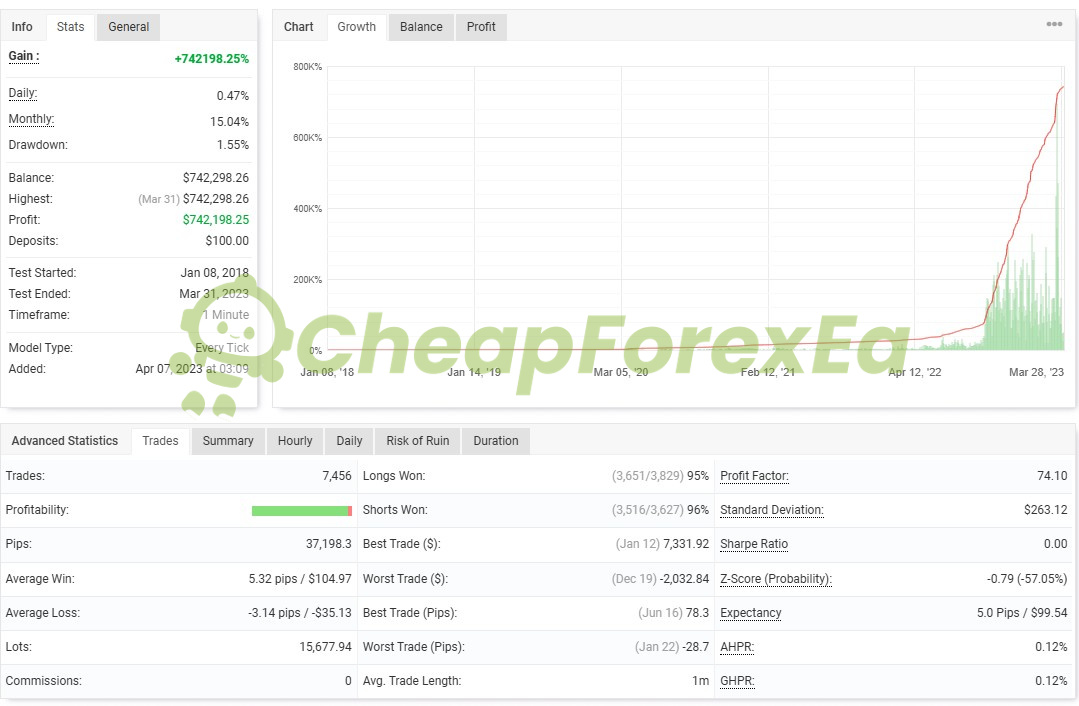The width and height of the screenshot is (1079, 706).
Task: Click the balance value $742,298.26
Action: (216, 178)
